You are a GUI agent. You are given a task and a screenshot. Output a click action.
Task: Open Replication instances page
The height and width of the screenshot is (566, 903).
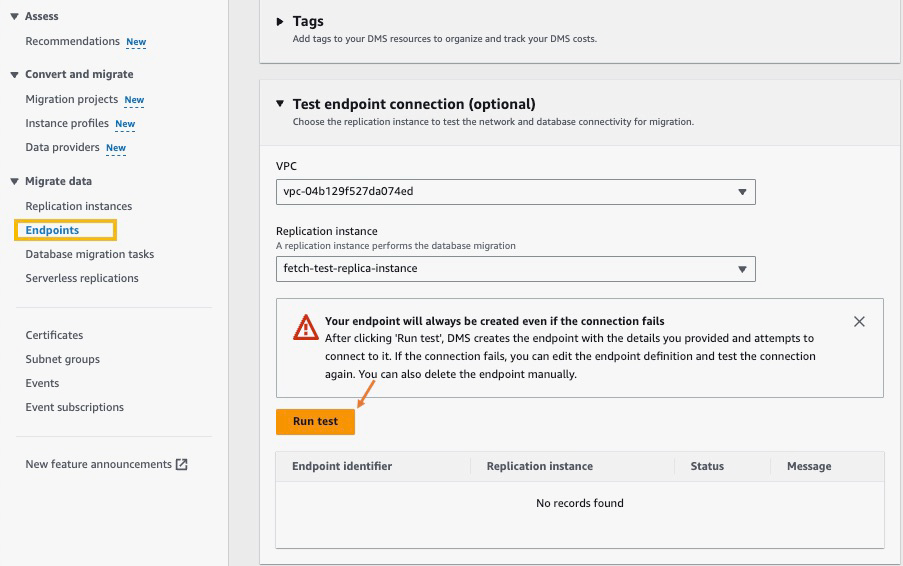(x=78, y=206)
